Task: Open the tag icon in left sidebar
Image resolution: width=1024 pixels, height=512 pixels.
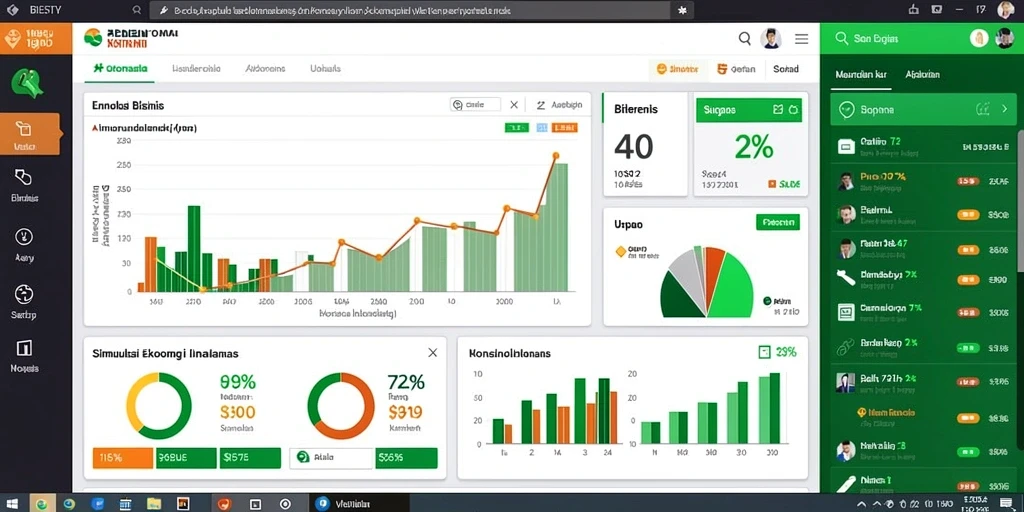Action: pos(24,177)
